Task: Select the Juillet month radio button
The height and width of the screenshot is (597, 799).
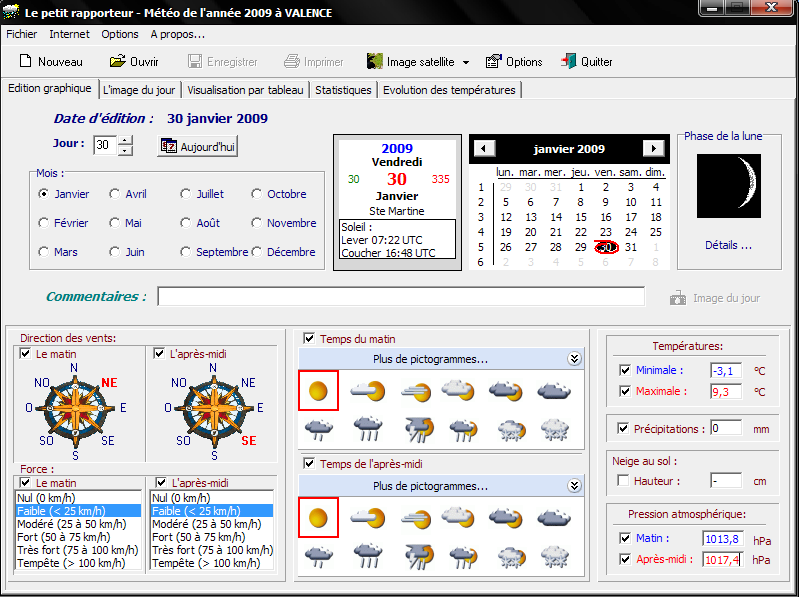Action: 186,194
